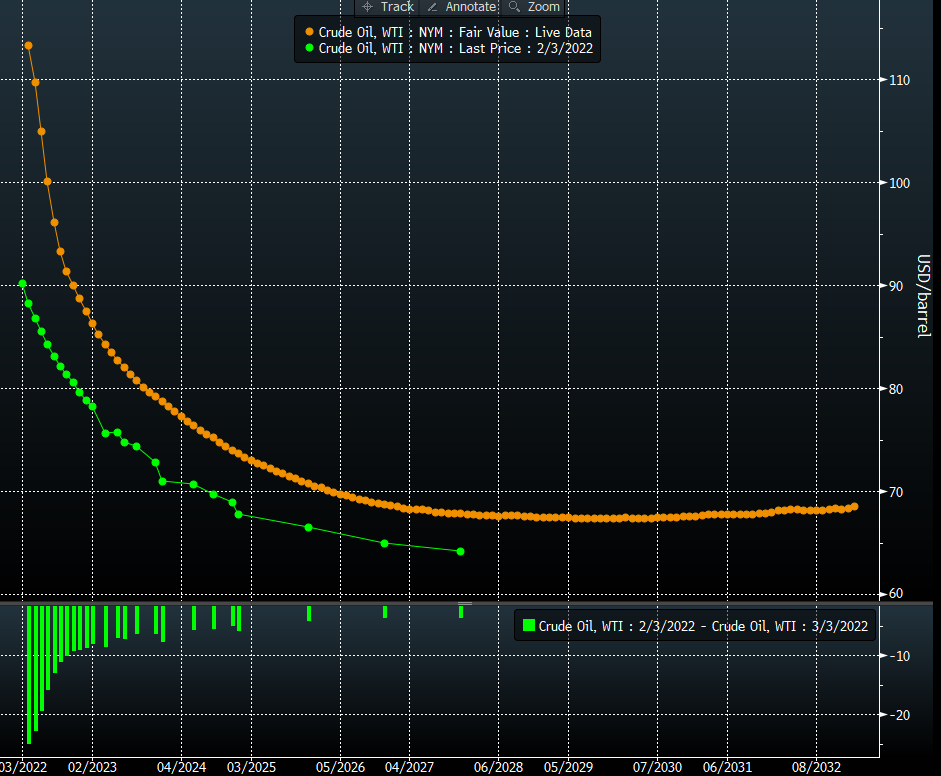
Task: Click the last green point on curve
Action: coord(460,551)
